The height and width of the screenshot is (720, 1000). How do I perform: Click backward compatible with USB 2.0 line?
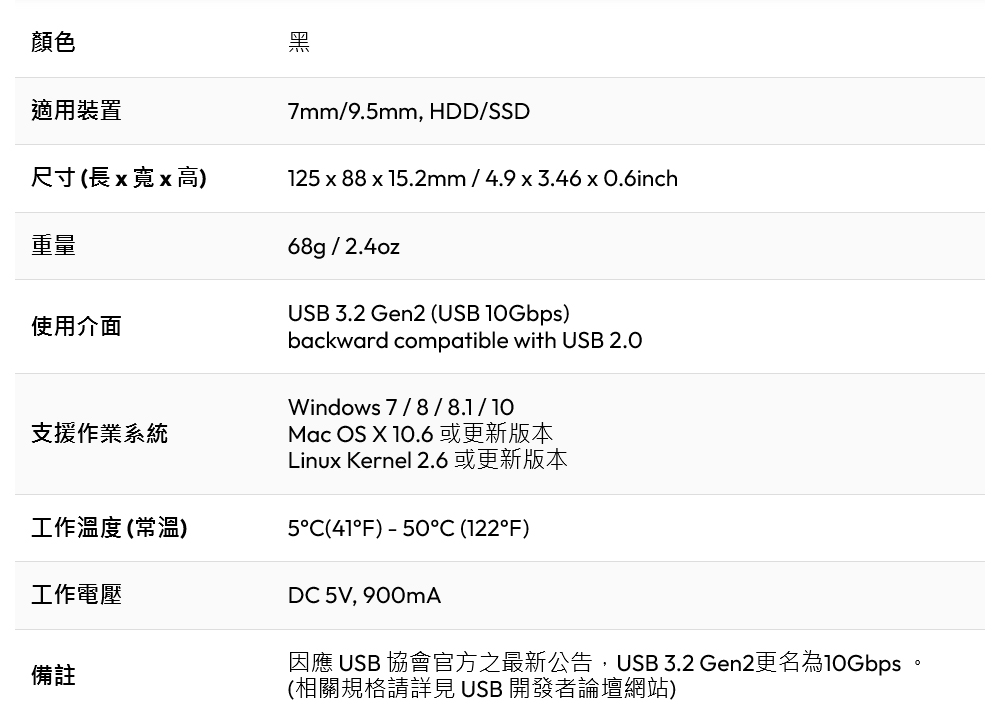(x=465, y=341)
